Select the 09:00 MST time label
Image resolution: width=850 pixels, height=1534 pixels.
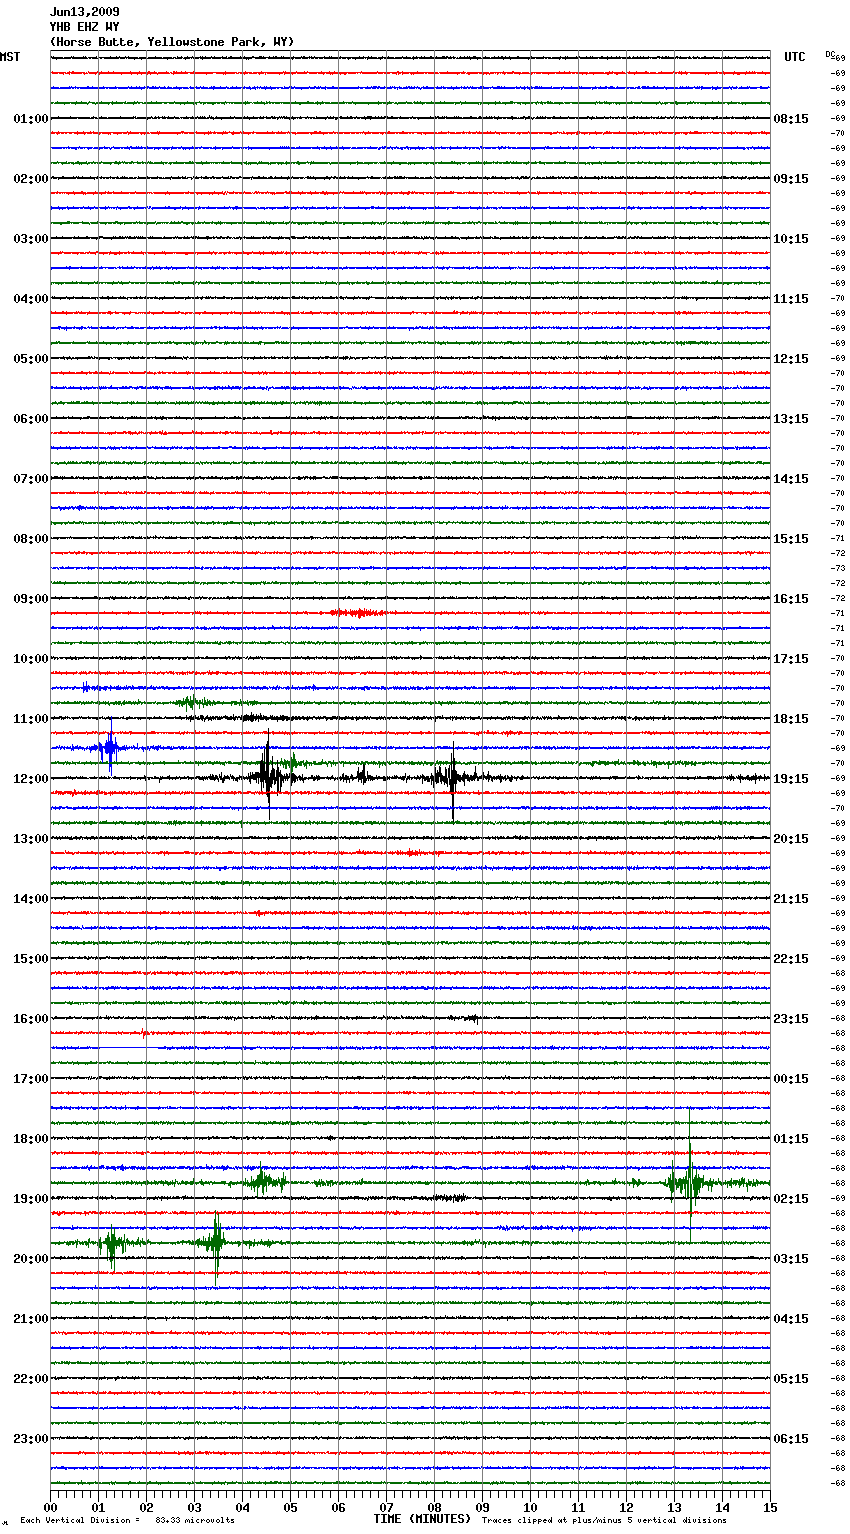point(31,599)
